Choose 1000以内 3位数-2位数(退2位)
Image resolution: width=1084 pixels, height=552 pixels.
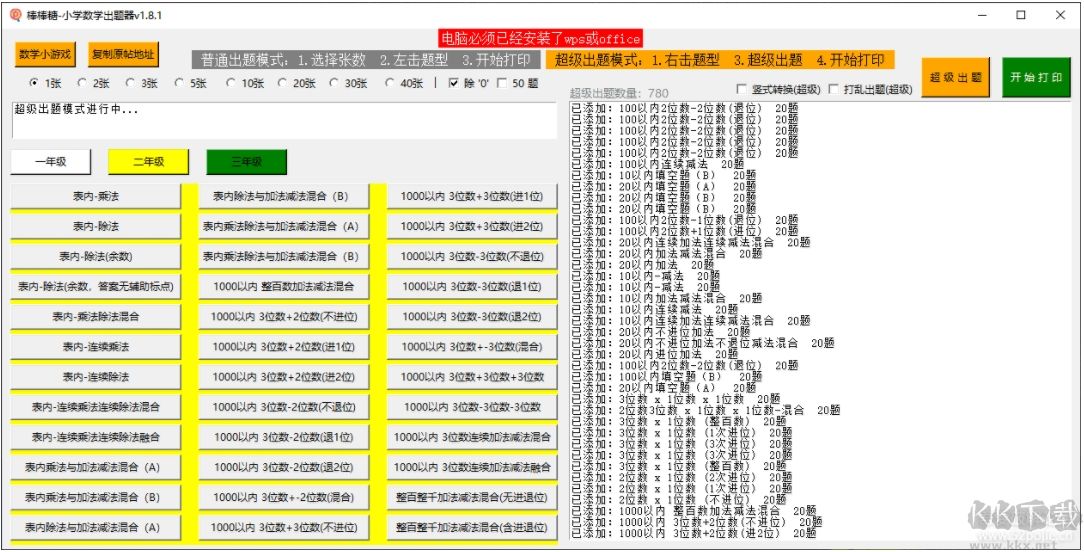[x=284, y=467]
